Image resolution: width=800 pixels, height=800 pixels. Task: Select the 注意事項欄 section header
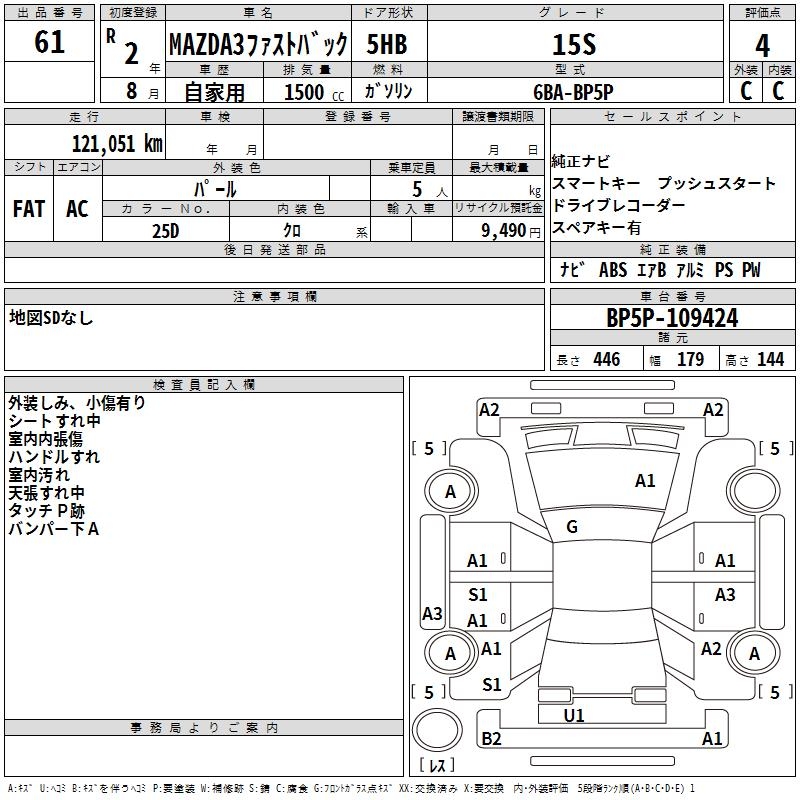pos(274,296)
